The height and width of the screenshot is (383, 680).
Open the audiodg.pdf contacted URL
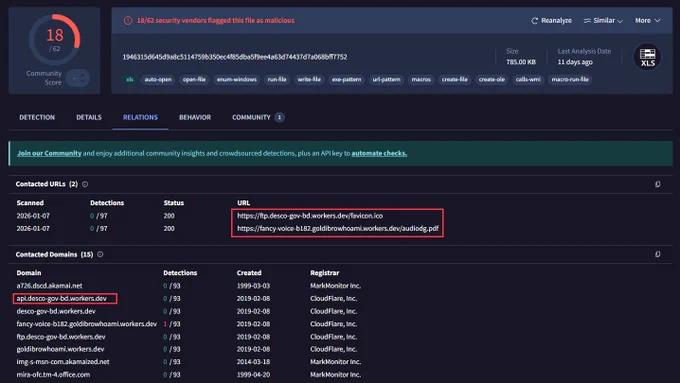click(337, 228)
